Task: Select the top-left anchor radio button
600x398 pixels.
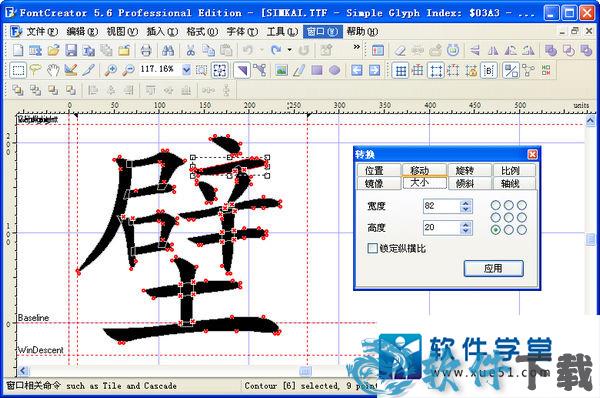Action: [495, 205]
